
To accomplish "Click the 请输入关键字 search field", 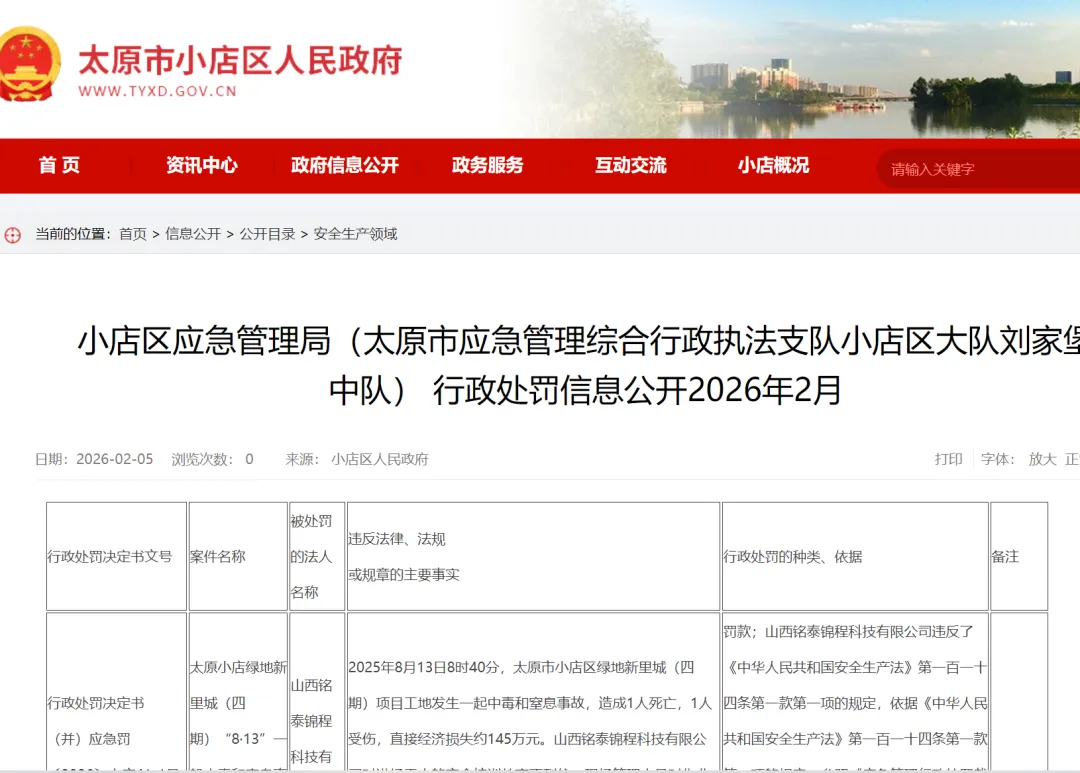I will point(978,169).
